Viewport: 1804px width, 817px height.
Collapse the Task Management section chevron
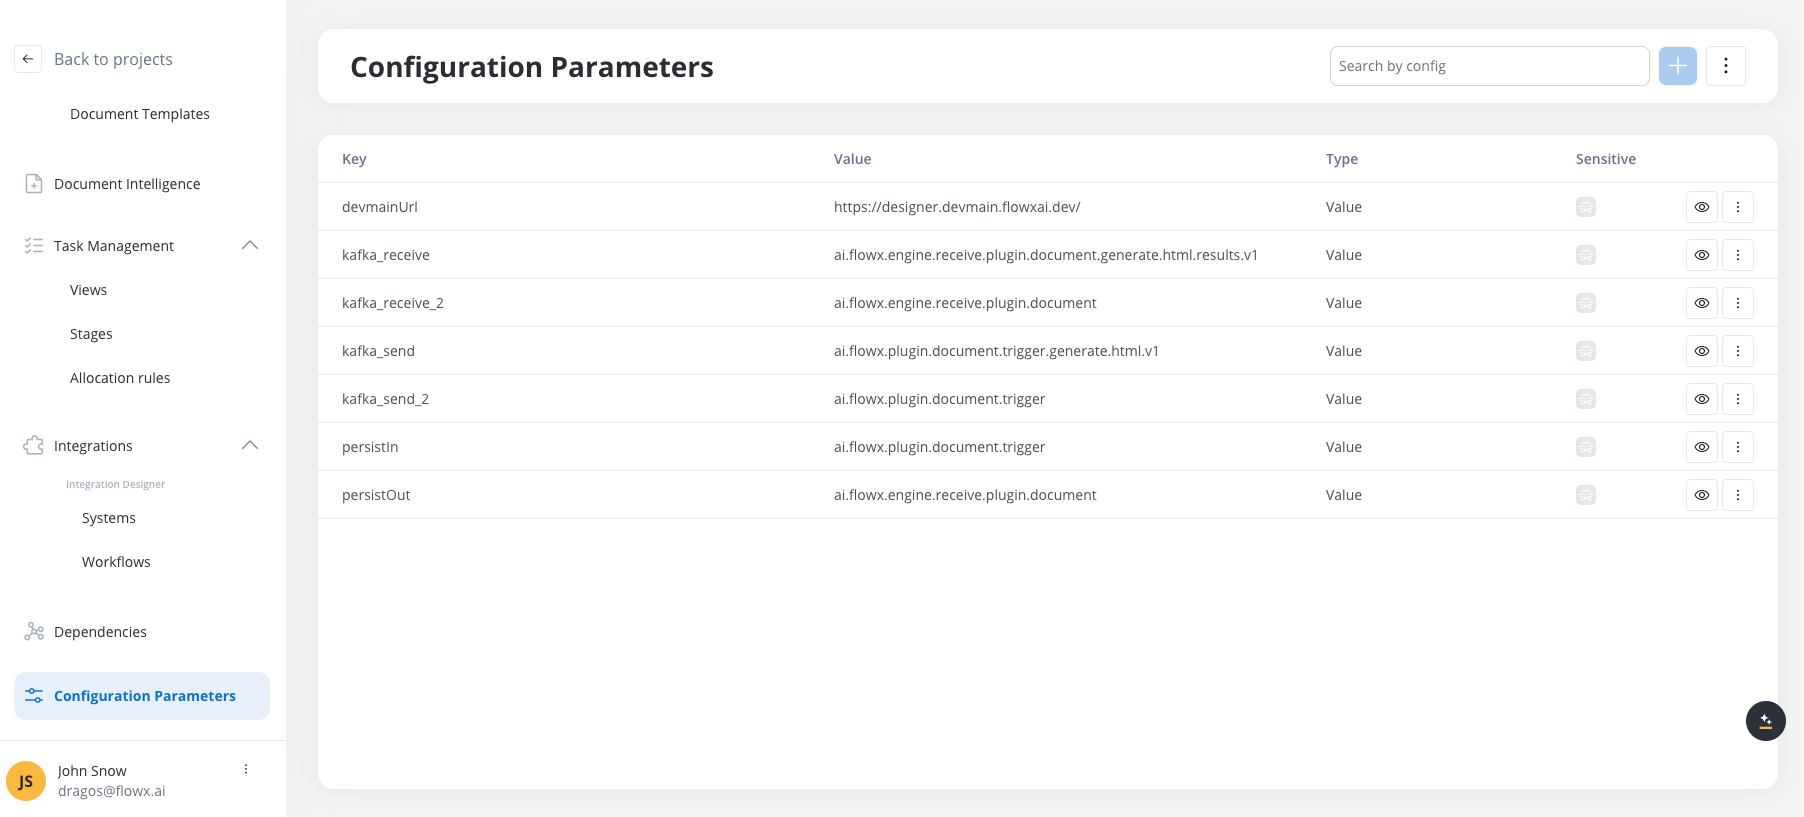[x=250, y=245]
